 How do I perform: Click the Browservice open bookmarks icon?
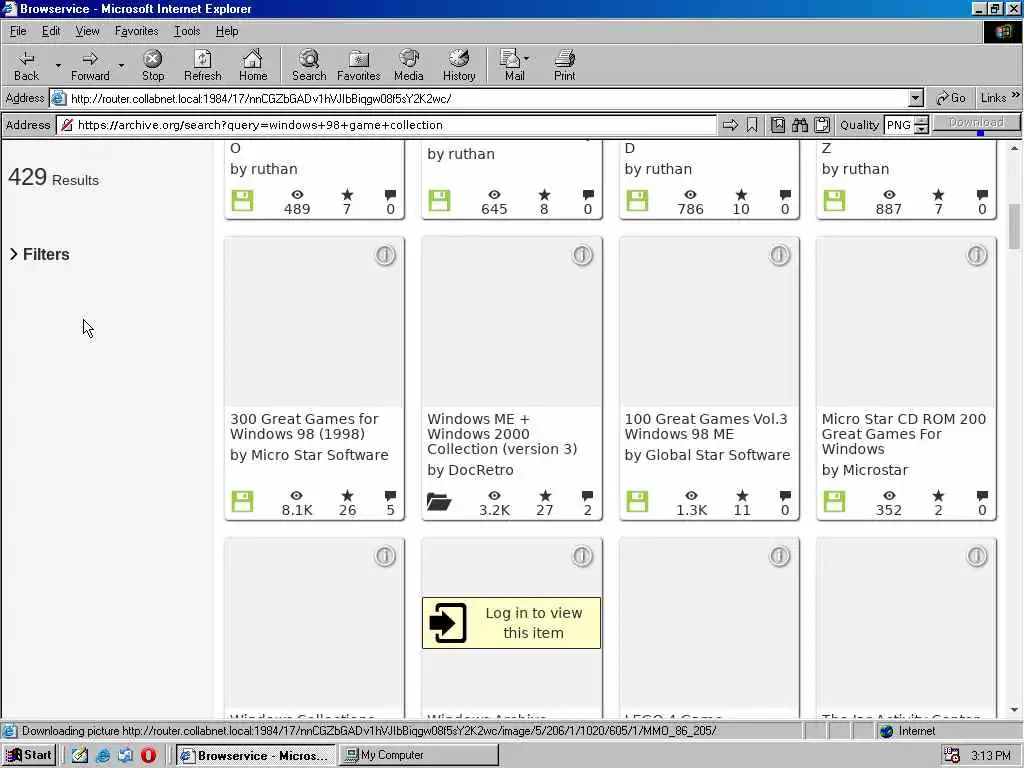click(x=778, y=125)
